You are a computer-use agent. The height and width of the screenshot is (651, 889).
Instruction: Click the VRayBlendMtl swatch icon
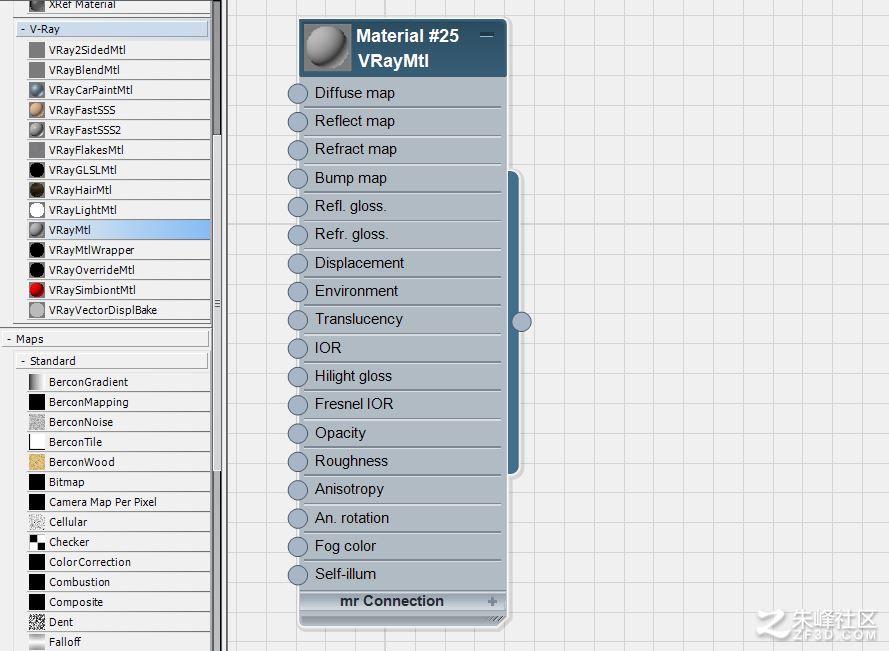(37, 70)
